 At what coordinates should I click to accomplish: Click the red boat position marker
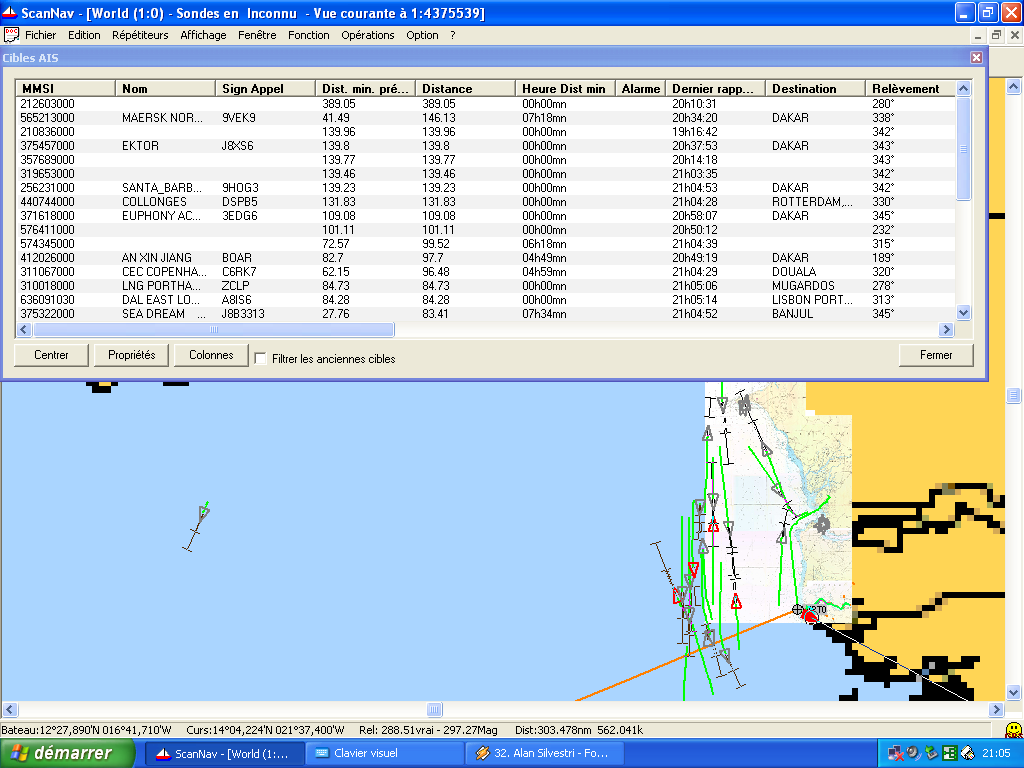pyautogui.click(x=810, y=615)
